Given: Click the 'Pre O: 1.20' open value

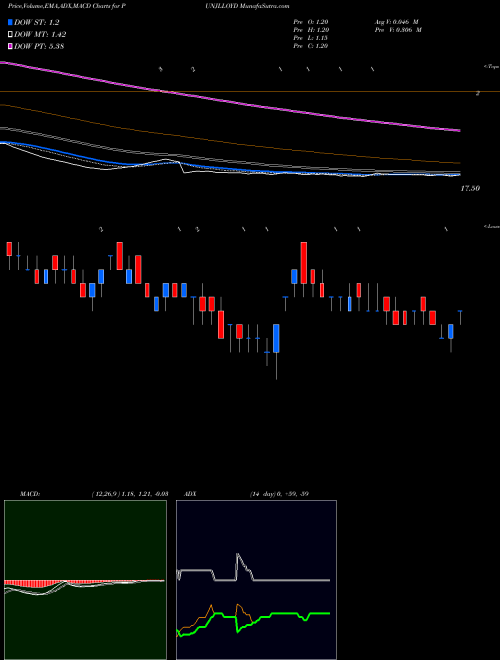Looking at the screenshot, I should 311,22.
